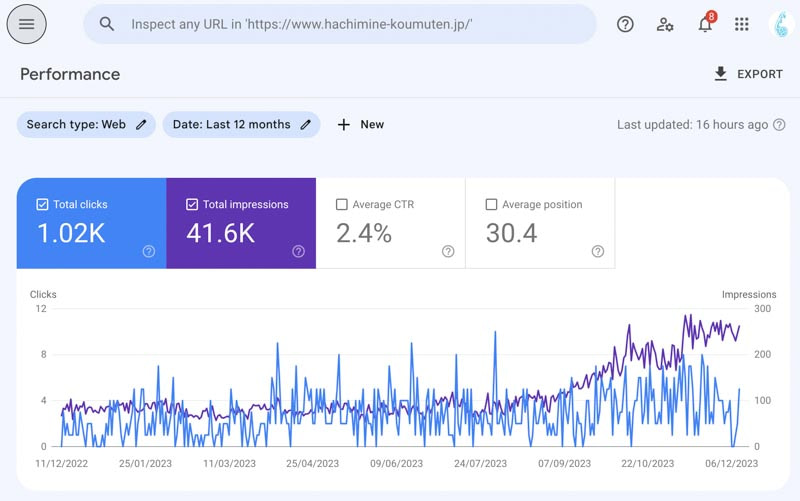Uncheck the Total clicks checkbox

coord(42,204)
